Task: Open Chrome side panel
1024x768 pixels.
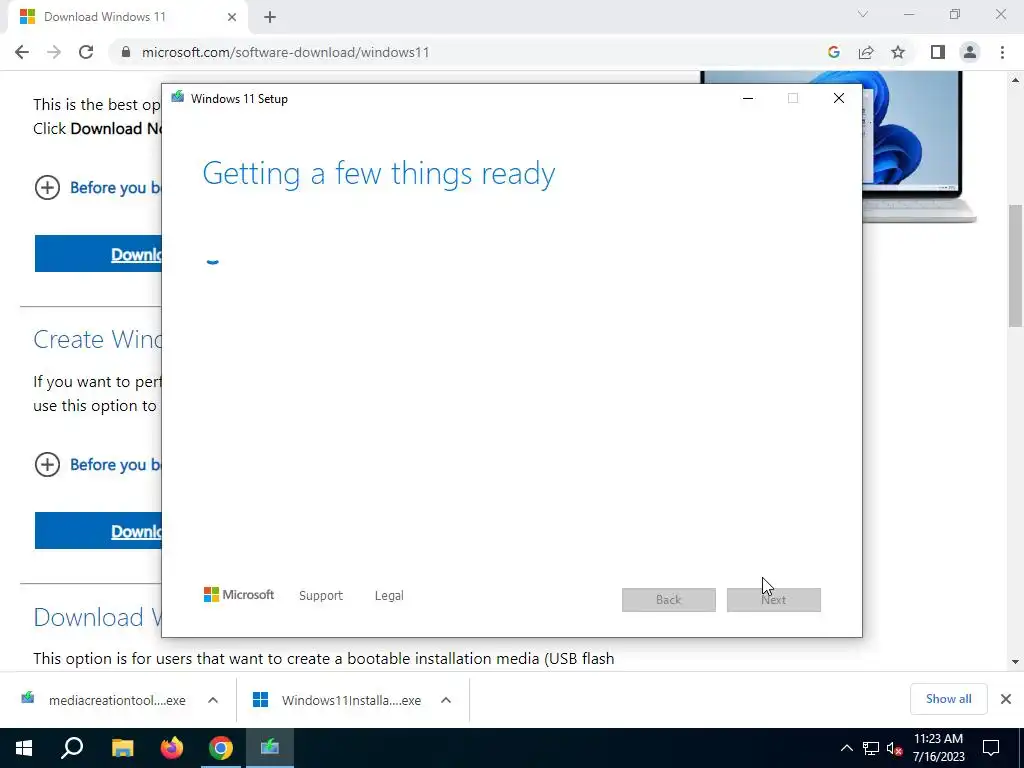Action: [x=938, y=52]
